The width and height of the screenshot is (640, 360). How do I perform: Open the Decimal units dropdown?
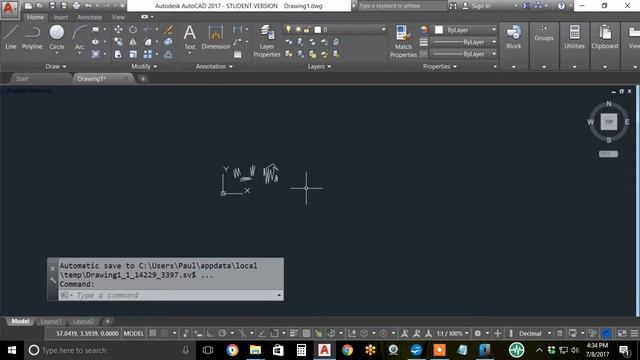(535, 333)
